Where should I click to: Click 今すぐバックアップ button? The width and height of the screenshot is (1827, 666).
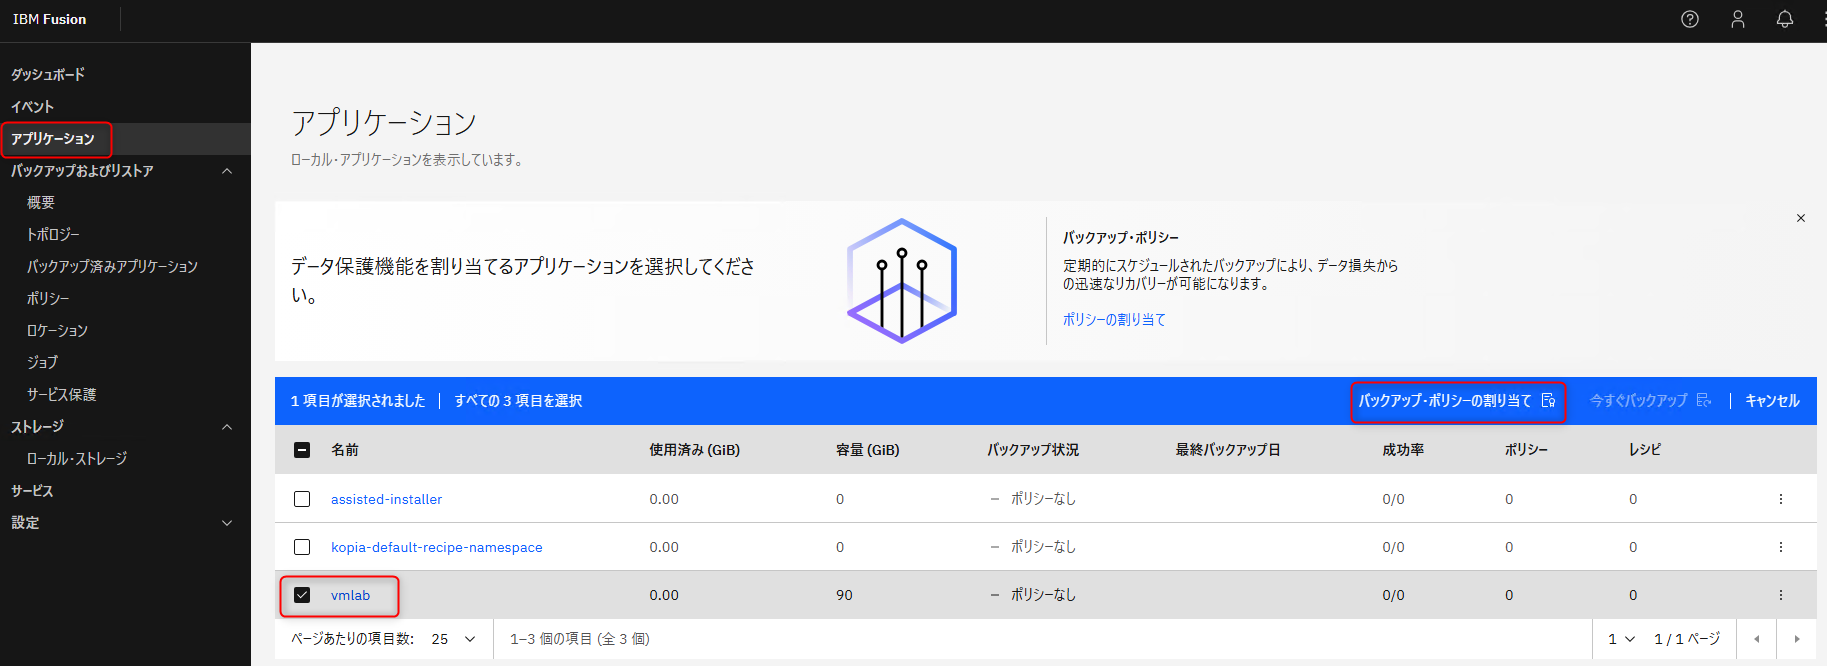[1650, 401]
